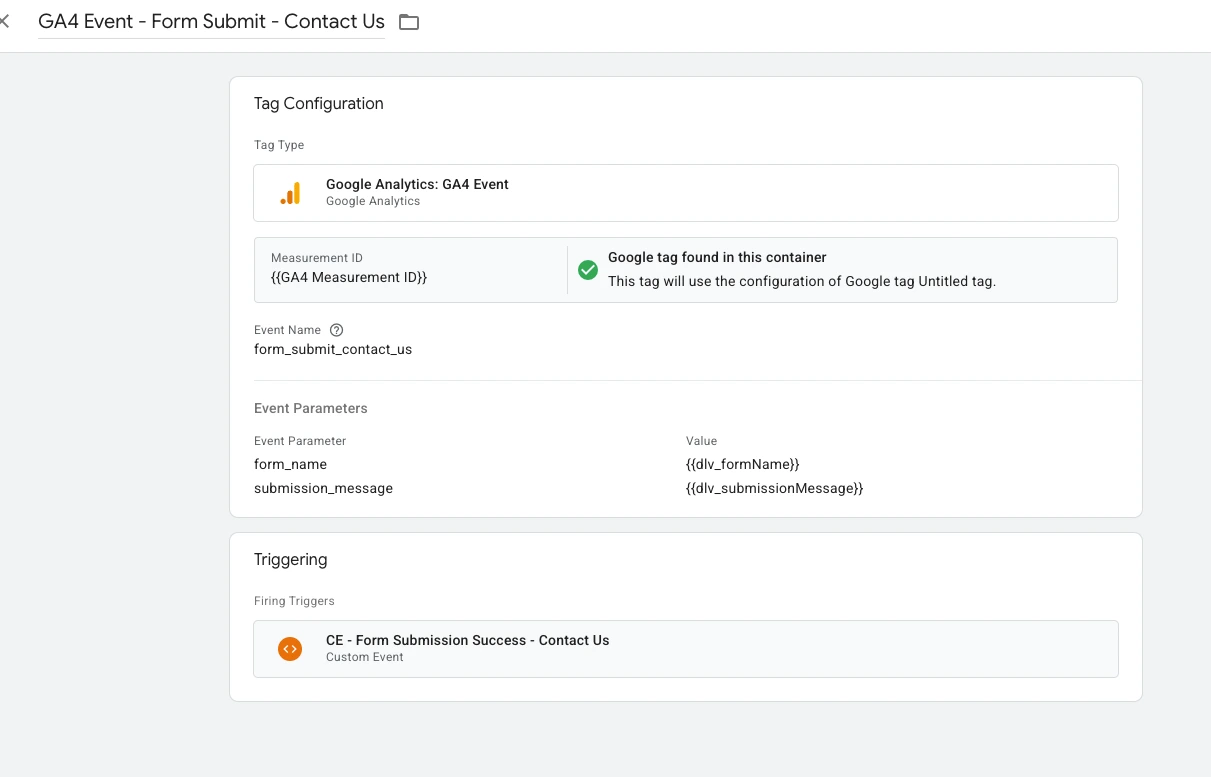Click the event name form_submit_contact_us
Viewport: 1211px width, 777px height.
tap(333, 350)
